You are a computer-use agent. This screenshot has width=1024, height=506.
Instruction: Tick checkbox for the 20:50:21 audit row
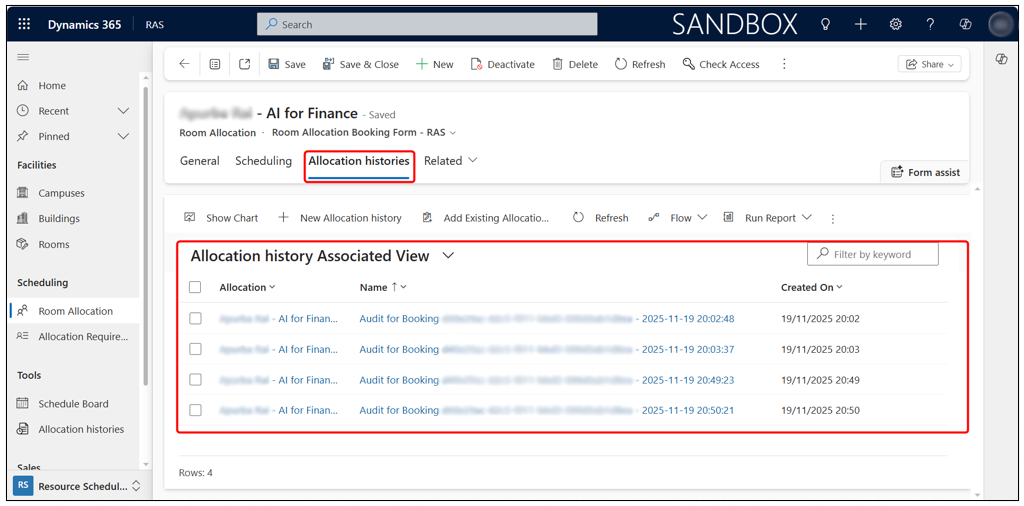click(x=195, y=410)
